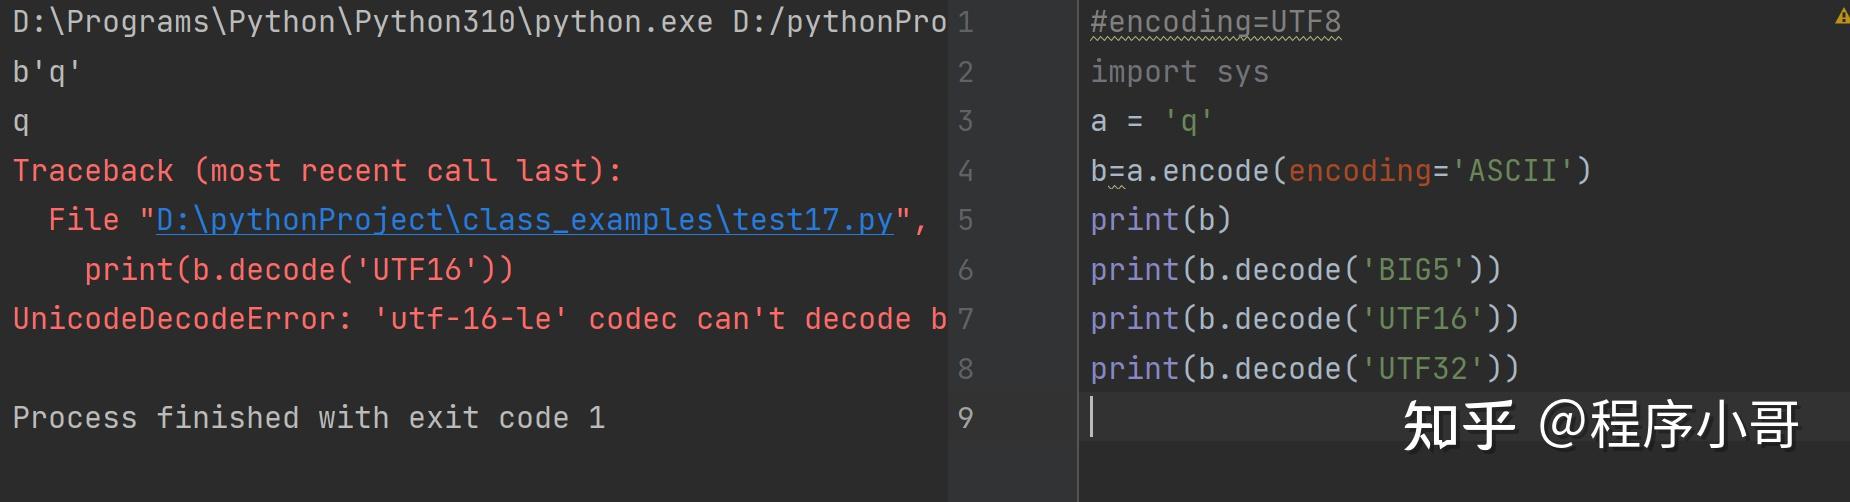Place cursor on the import sys line
Image resolution: width=1850 pixels, height=502 pixels.
point(1179,72)
